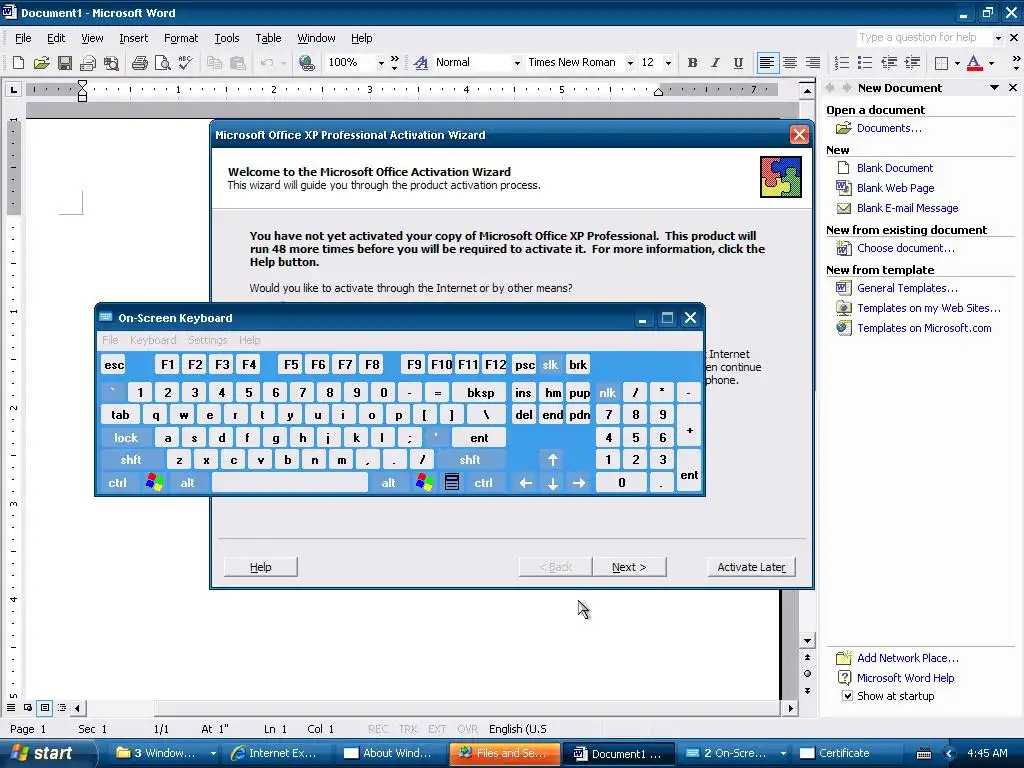Open the Format menu
The width and height of the screenshot is (1024, 768).
181,38
